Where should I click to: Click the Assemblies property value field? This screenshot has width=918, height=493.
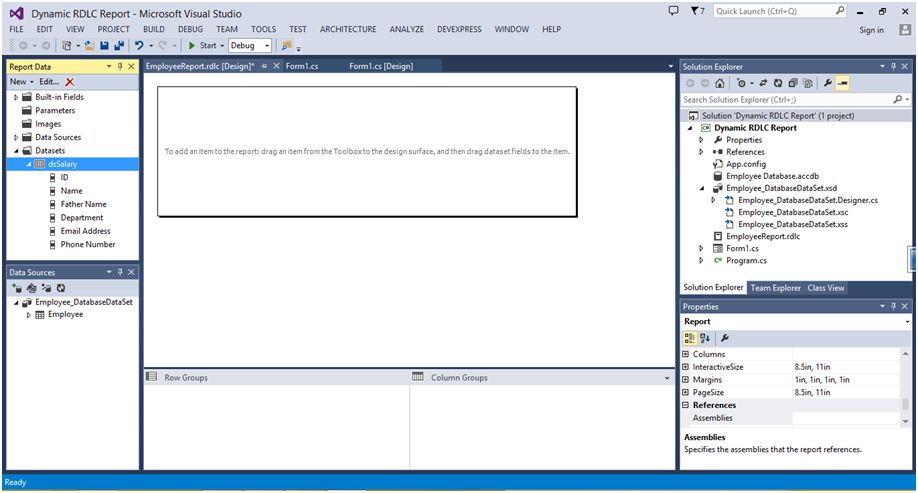[x=845, y=418]
